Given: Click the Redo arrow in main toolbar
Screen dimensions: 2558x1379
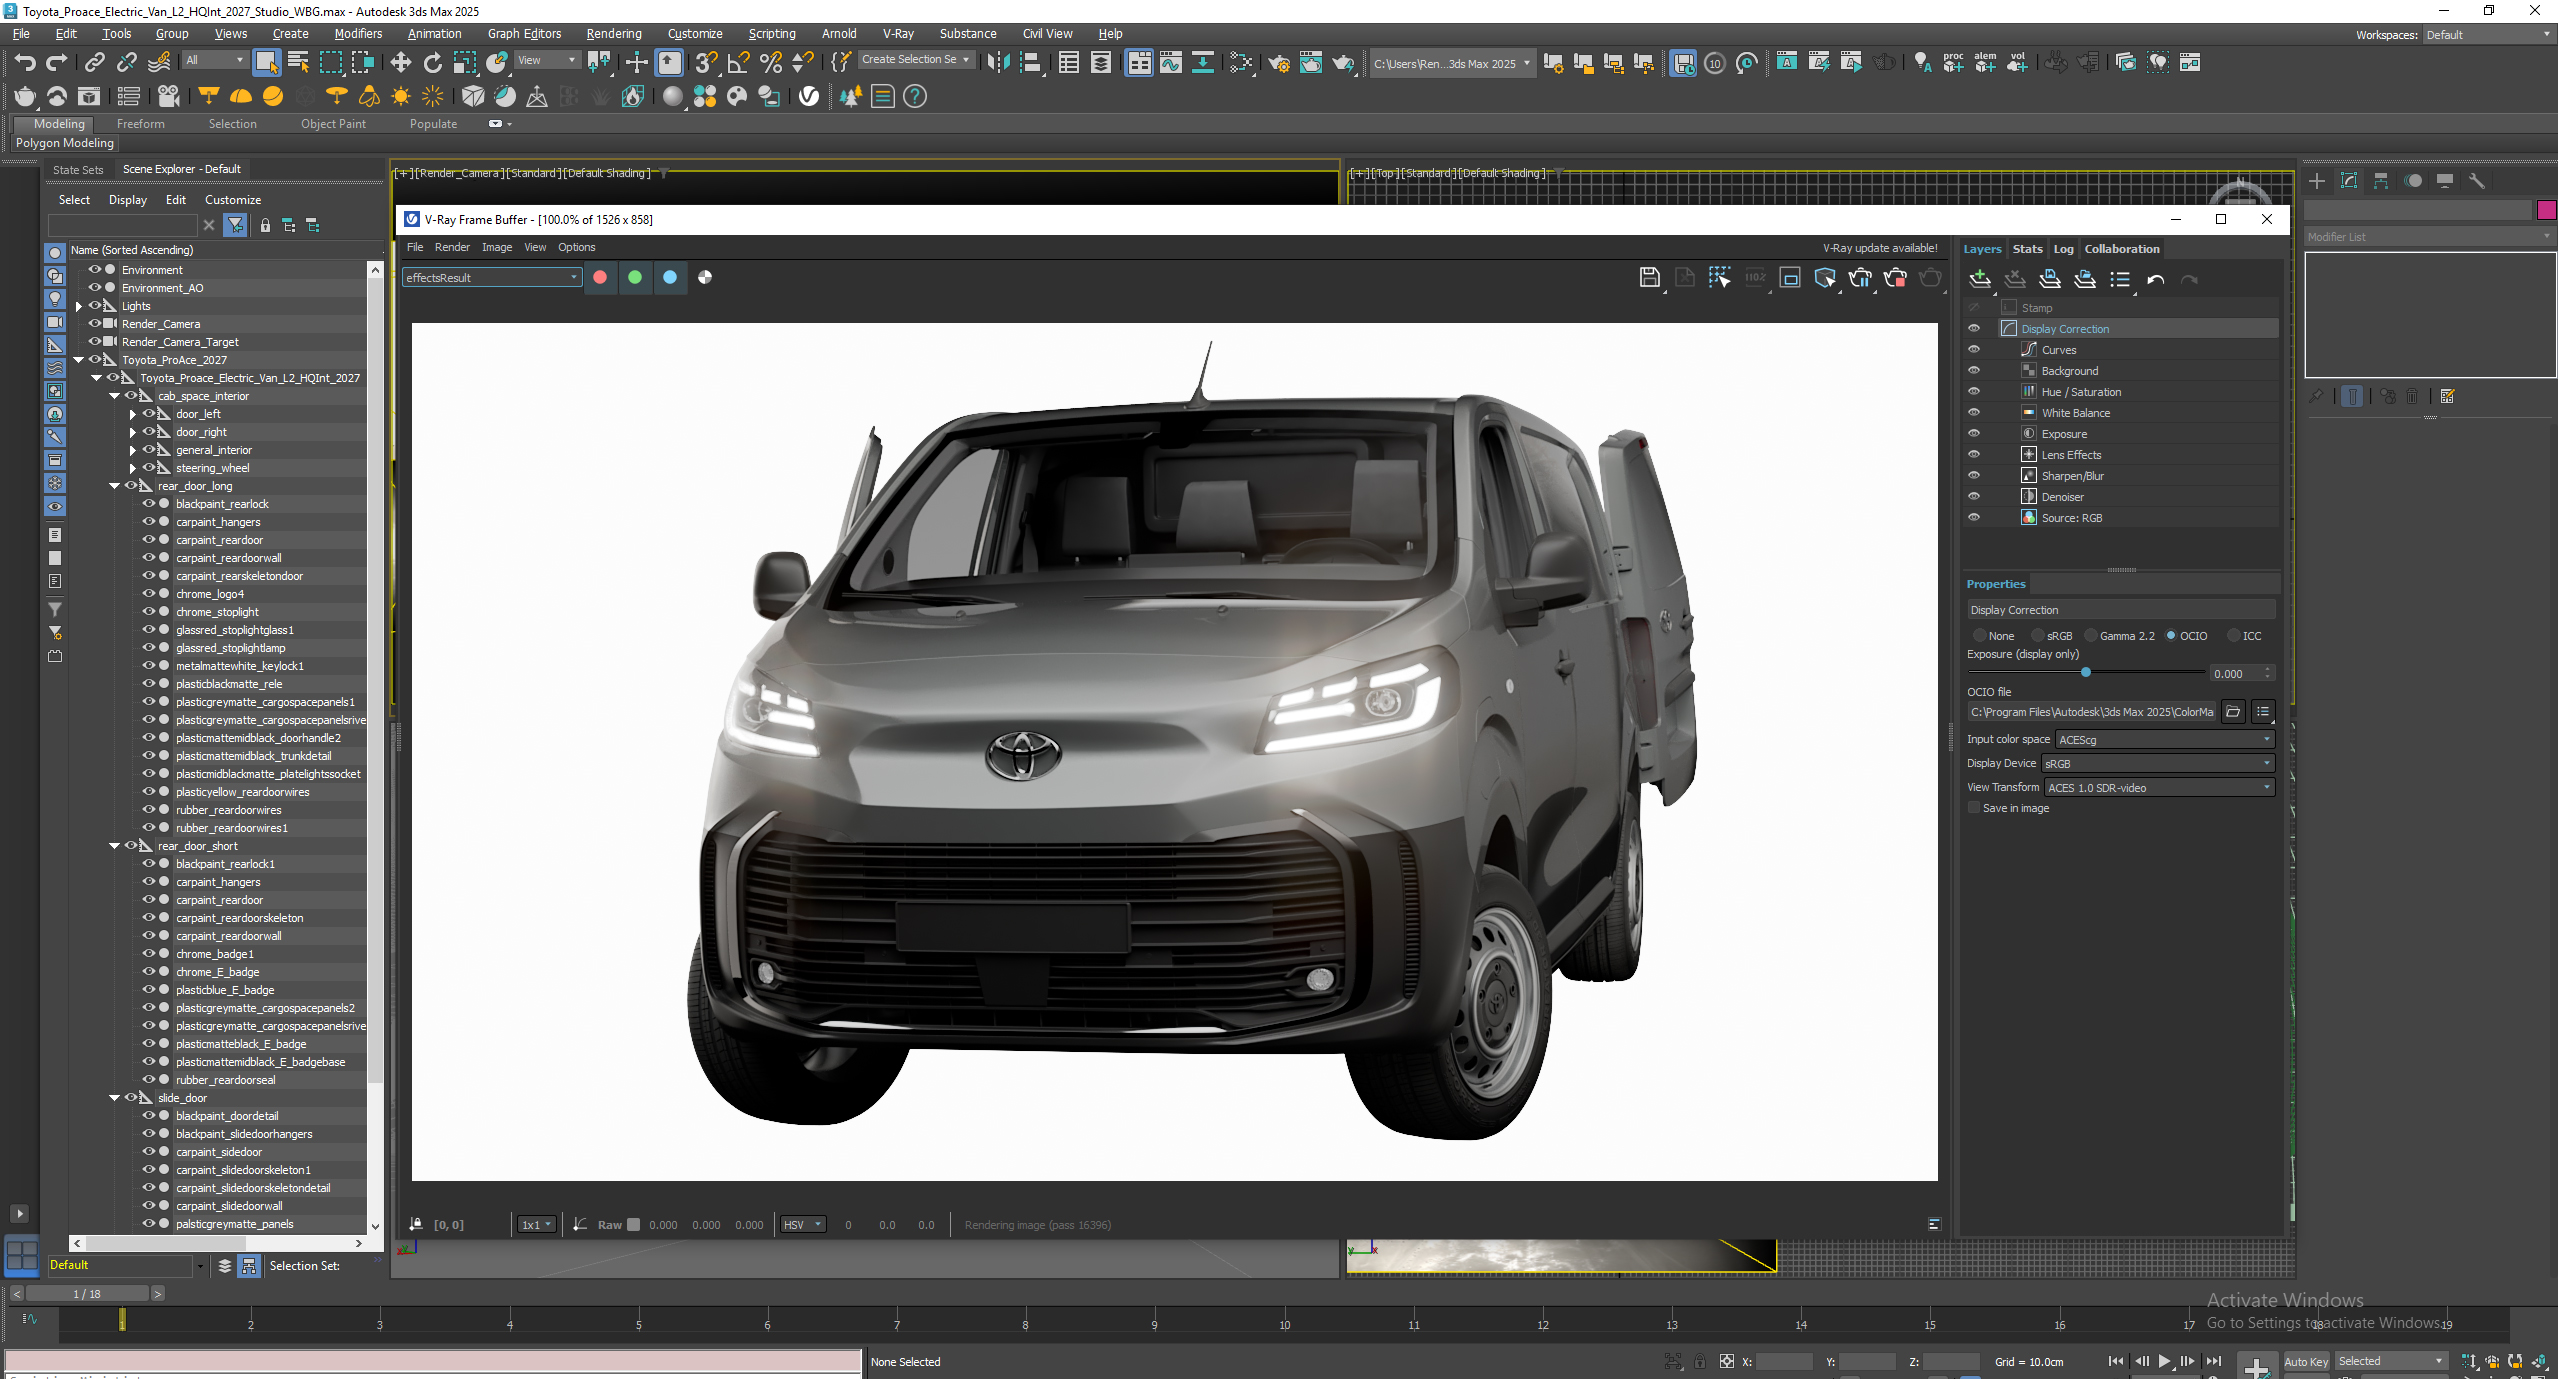Looking at the screenshot, I should point(57,63).
